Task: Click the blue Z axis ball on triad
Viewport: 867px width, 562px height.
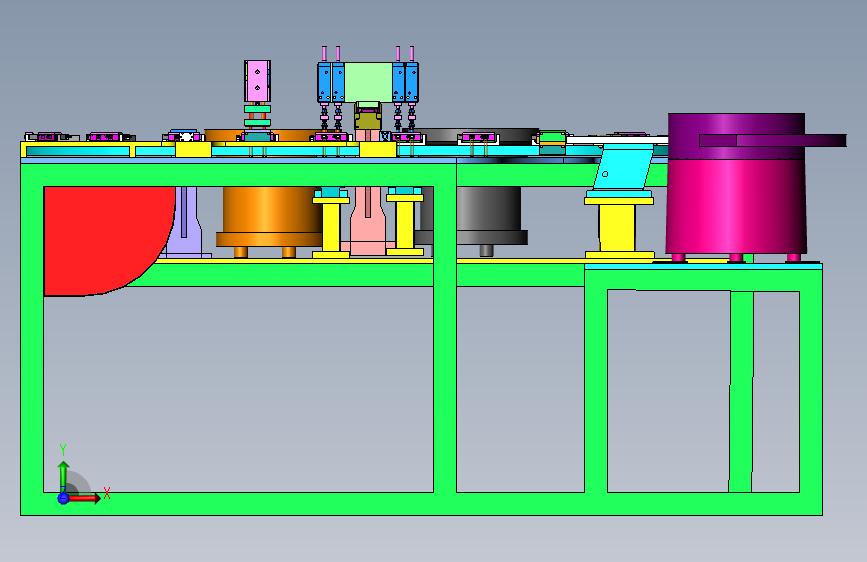Action: [63, 498]
